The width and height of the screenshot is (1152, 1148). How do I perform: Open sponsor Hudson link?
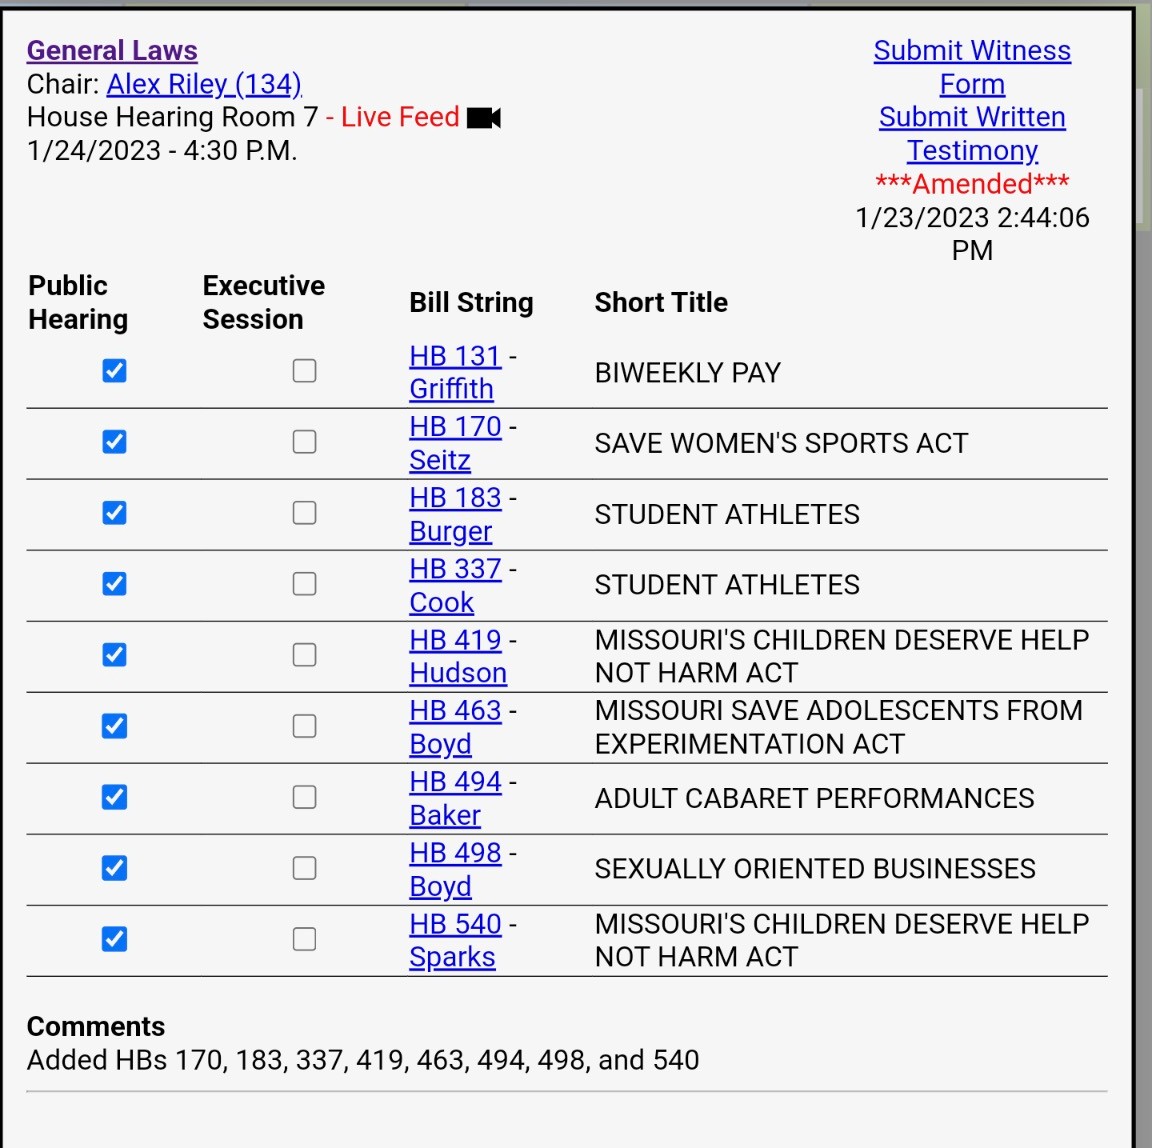point(458,674)
